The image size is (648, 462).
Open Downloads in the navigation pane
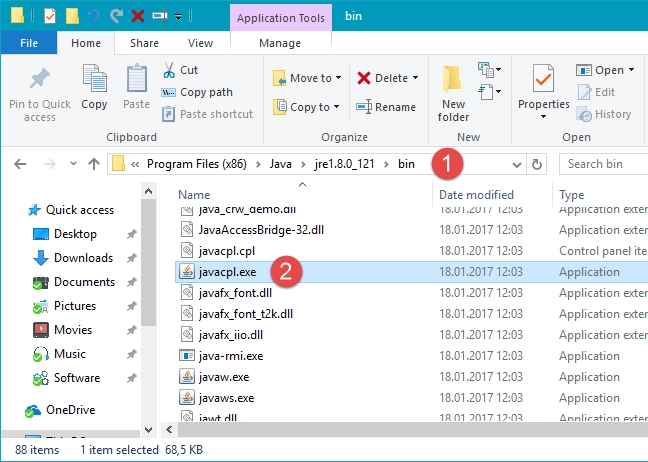click(x=73, y=258)
